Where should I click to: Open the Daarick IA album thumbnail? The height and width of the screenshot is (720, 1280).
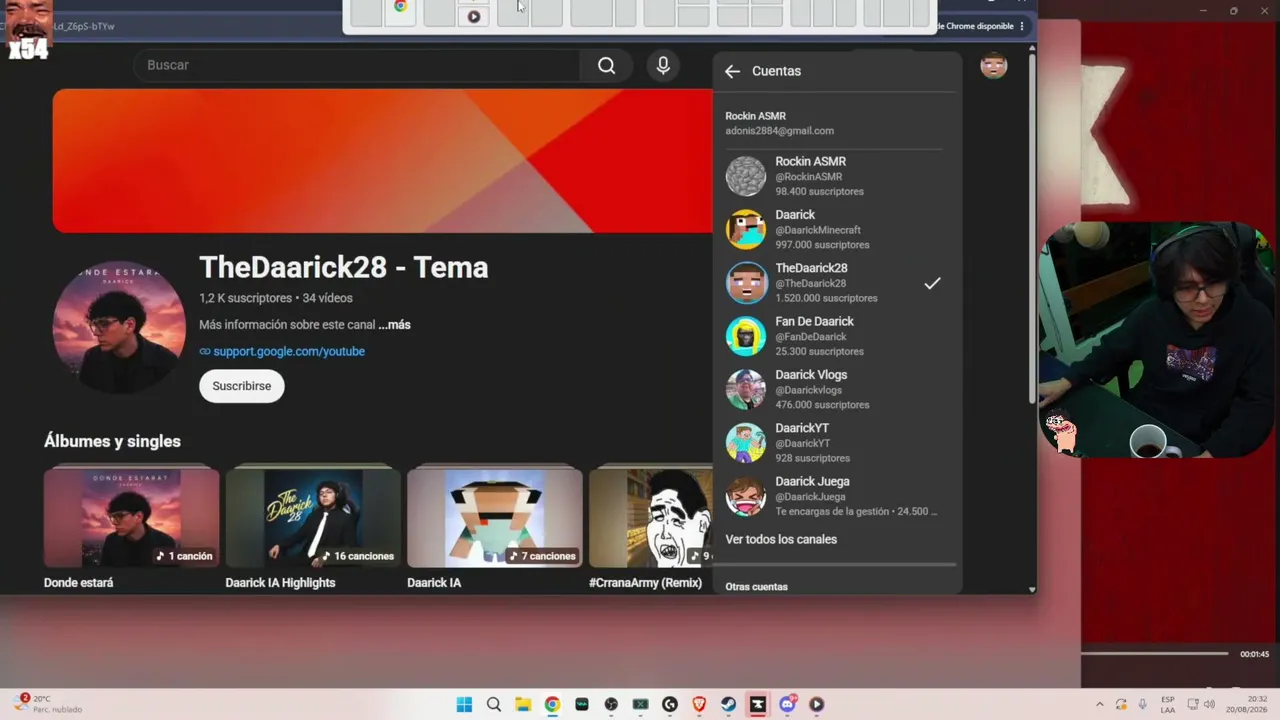point(495,517)
